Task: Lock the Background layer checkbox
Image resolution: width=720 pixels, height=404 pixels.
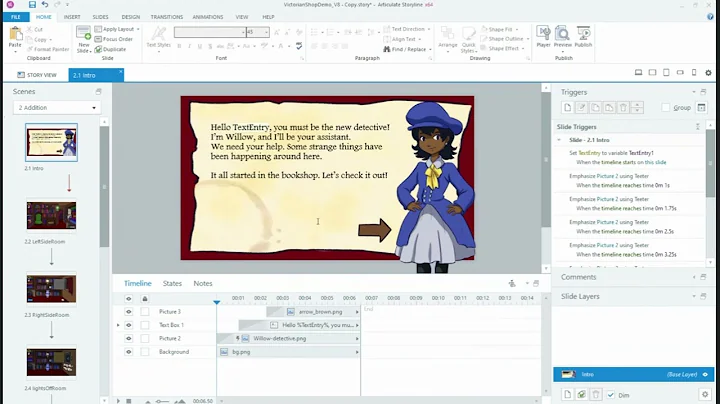Action: point(145,352)
